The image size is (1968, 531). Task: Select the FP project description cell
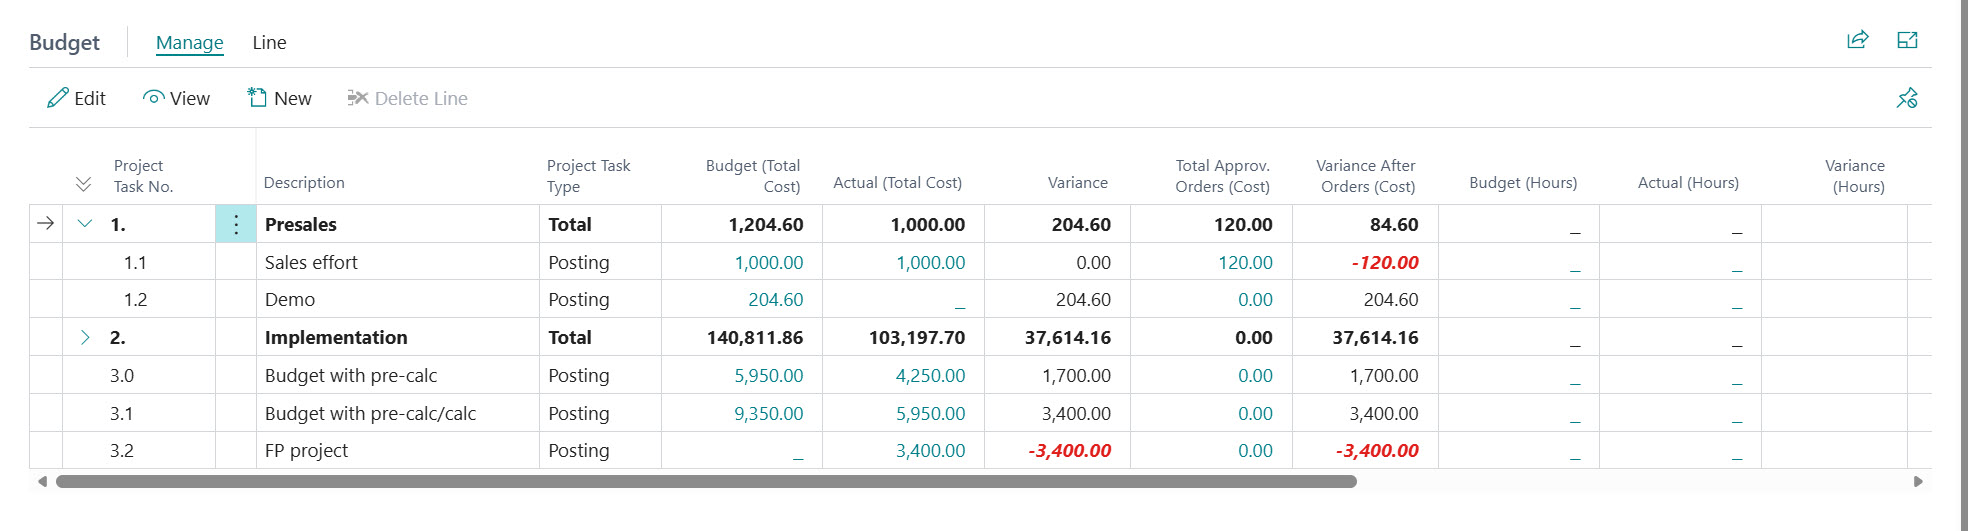pos(398,450)
